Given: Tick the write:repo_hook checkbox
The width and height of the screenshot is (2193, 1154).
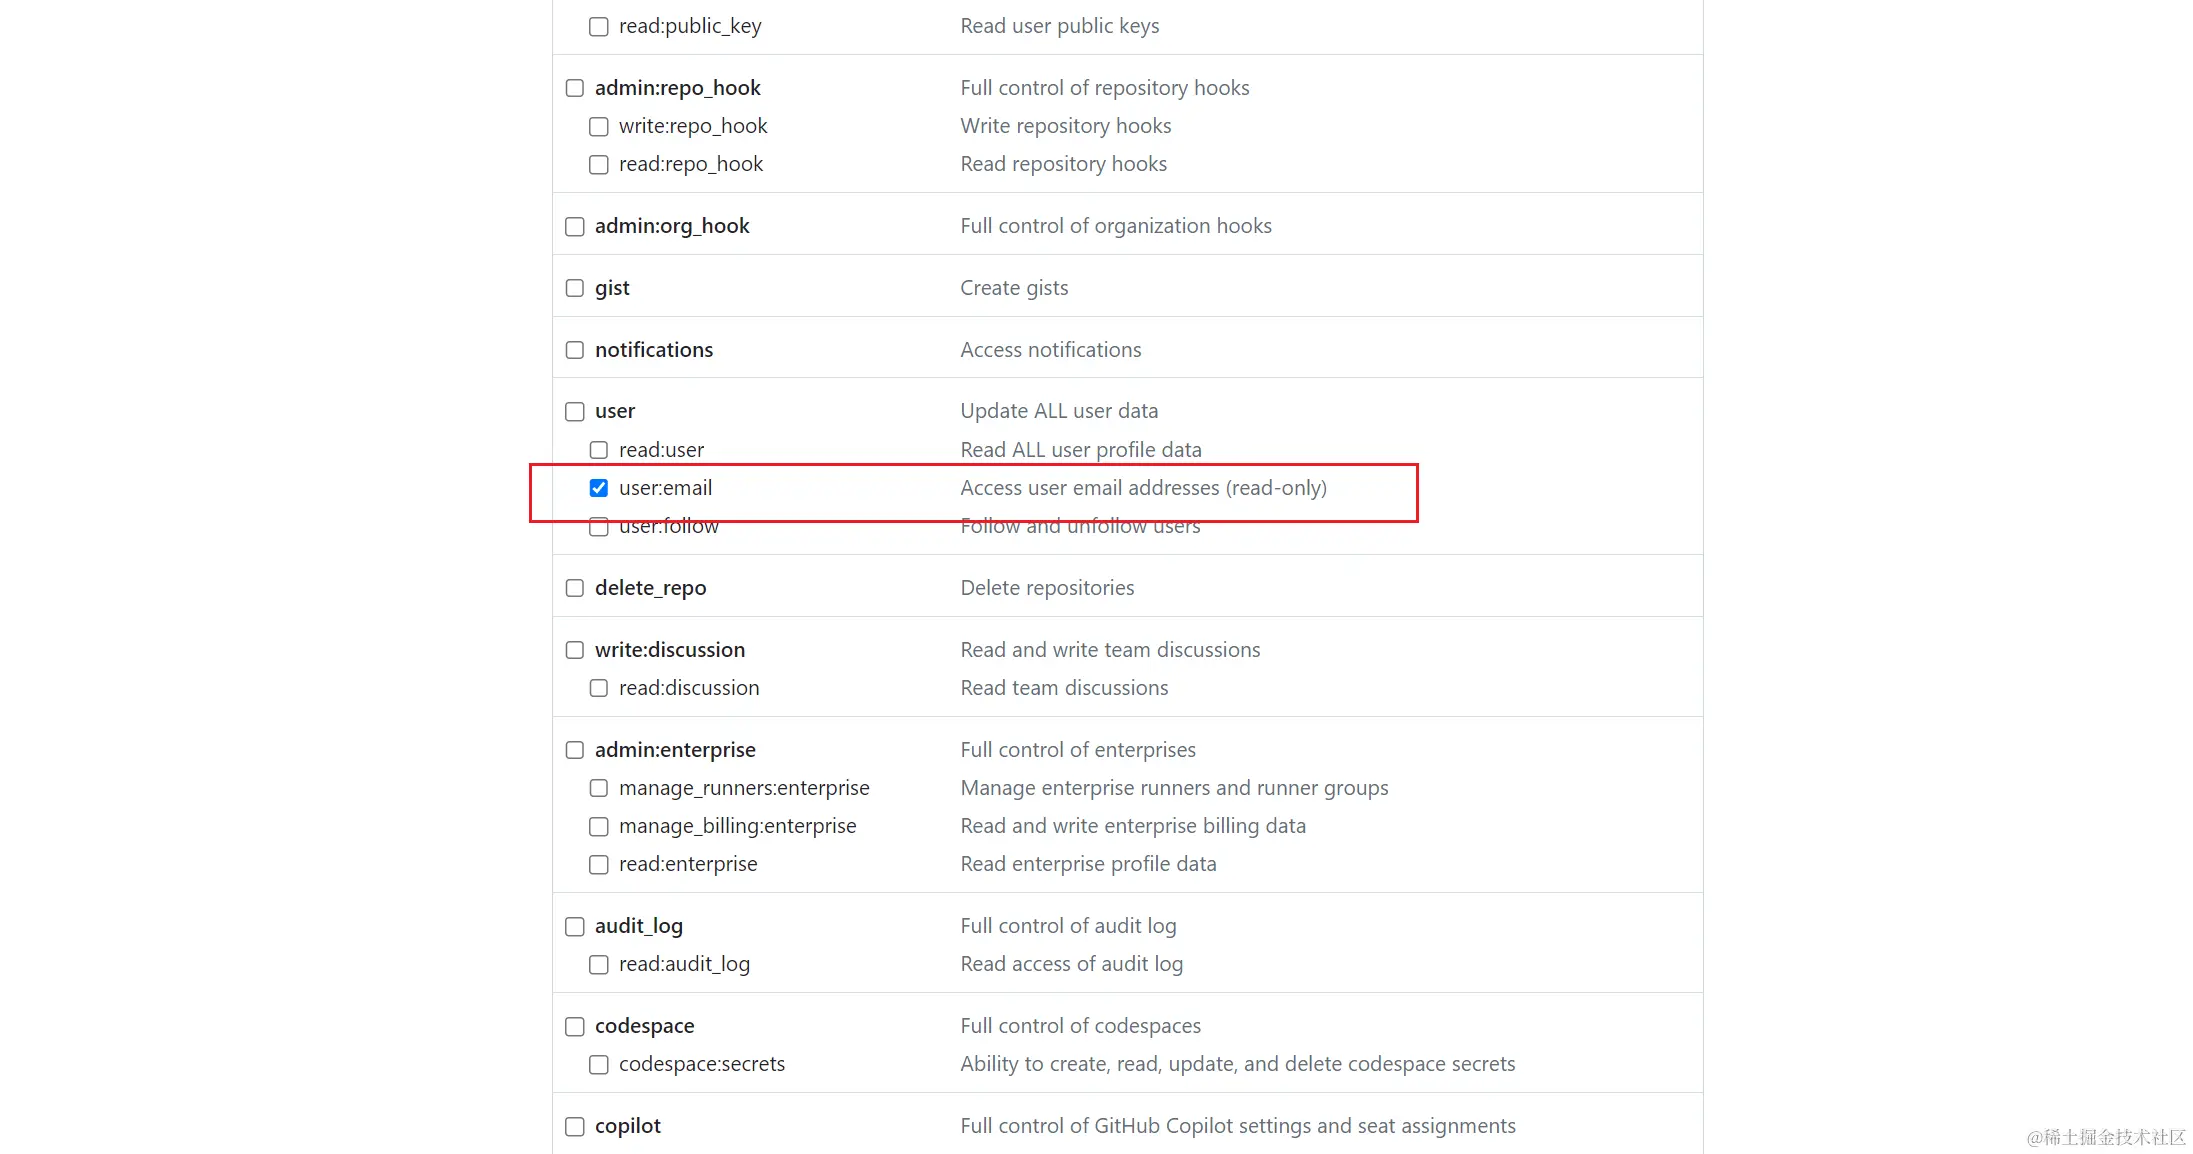Looking at the screenshot, I should tap(598, 127).
